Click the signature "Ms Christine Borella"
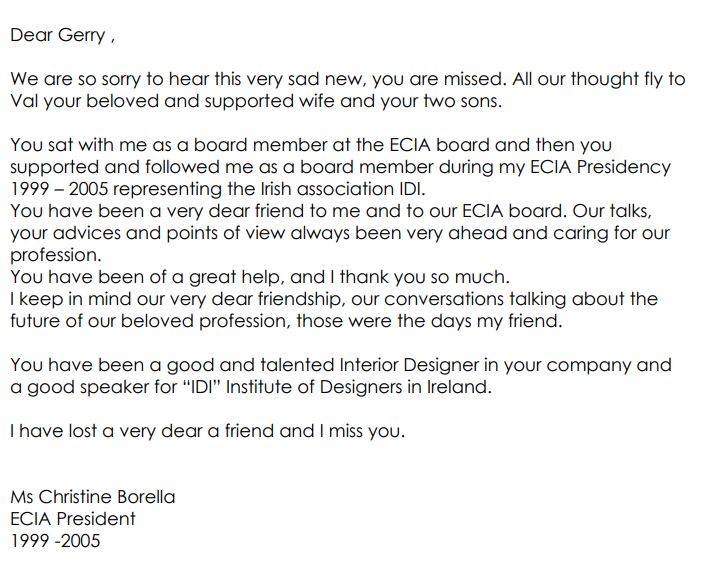716x573 pixels. pyautogui.click(x=93, y=497)
